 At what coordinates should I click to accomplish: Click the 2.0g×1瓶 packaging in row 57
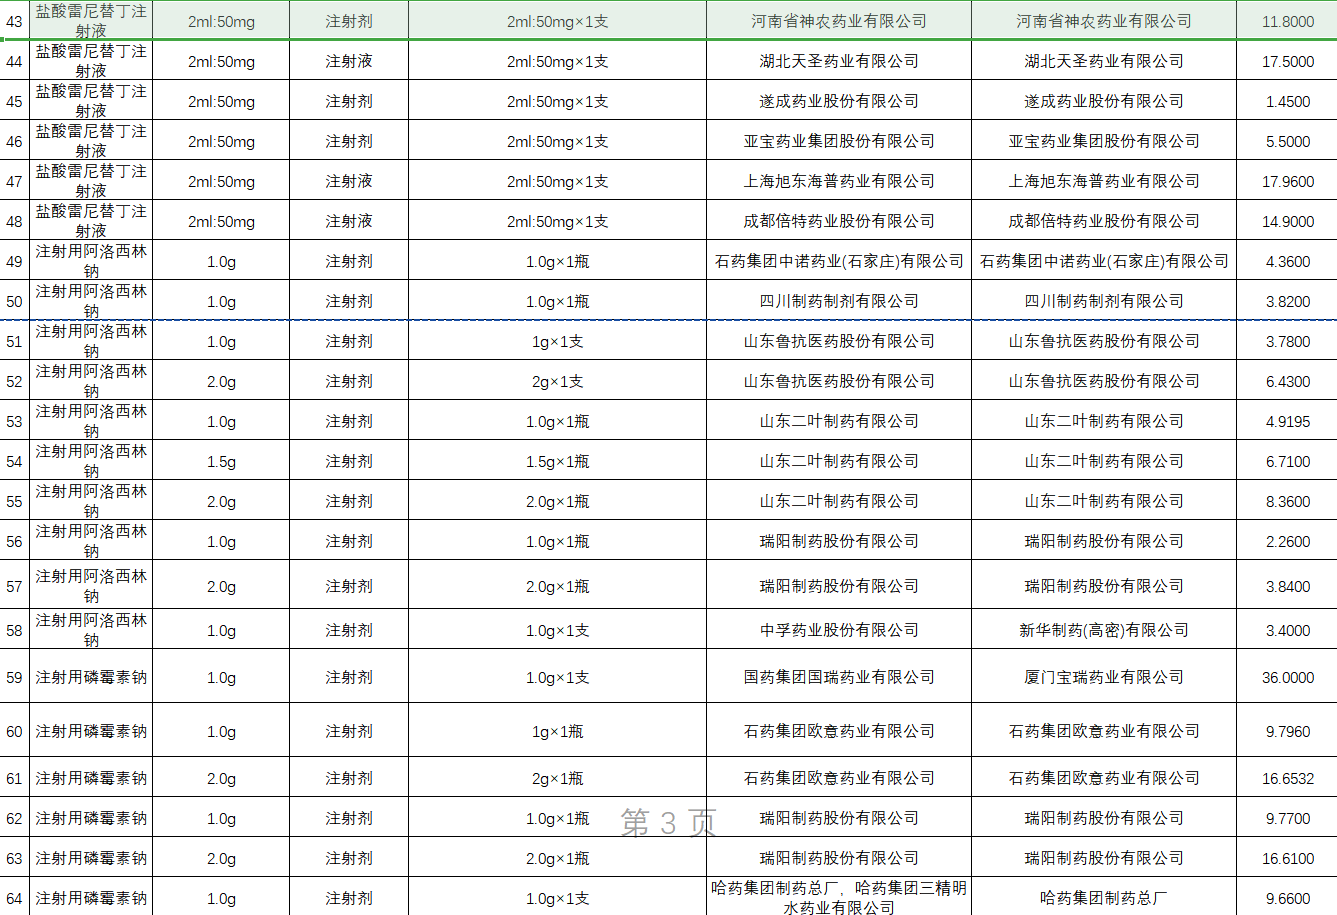point(558,586)
